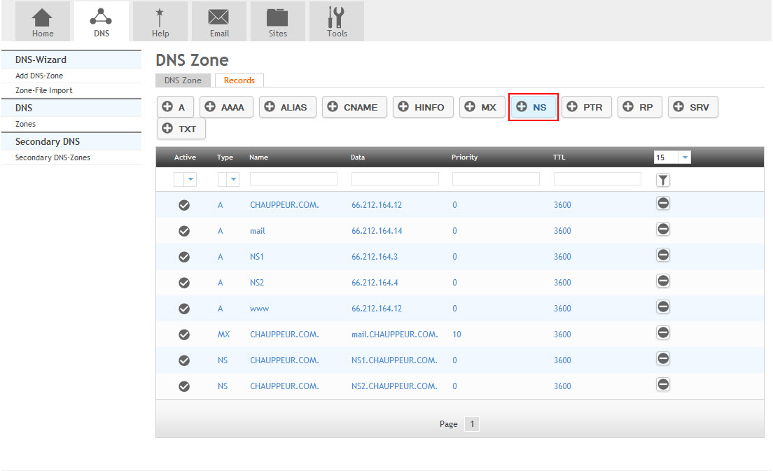Add a new HINFO record

[x=423, y=107]
